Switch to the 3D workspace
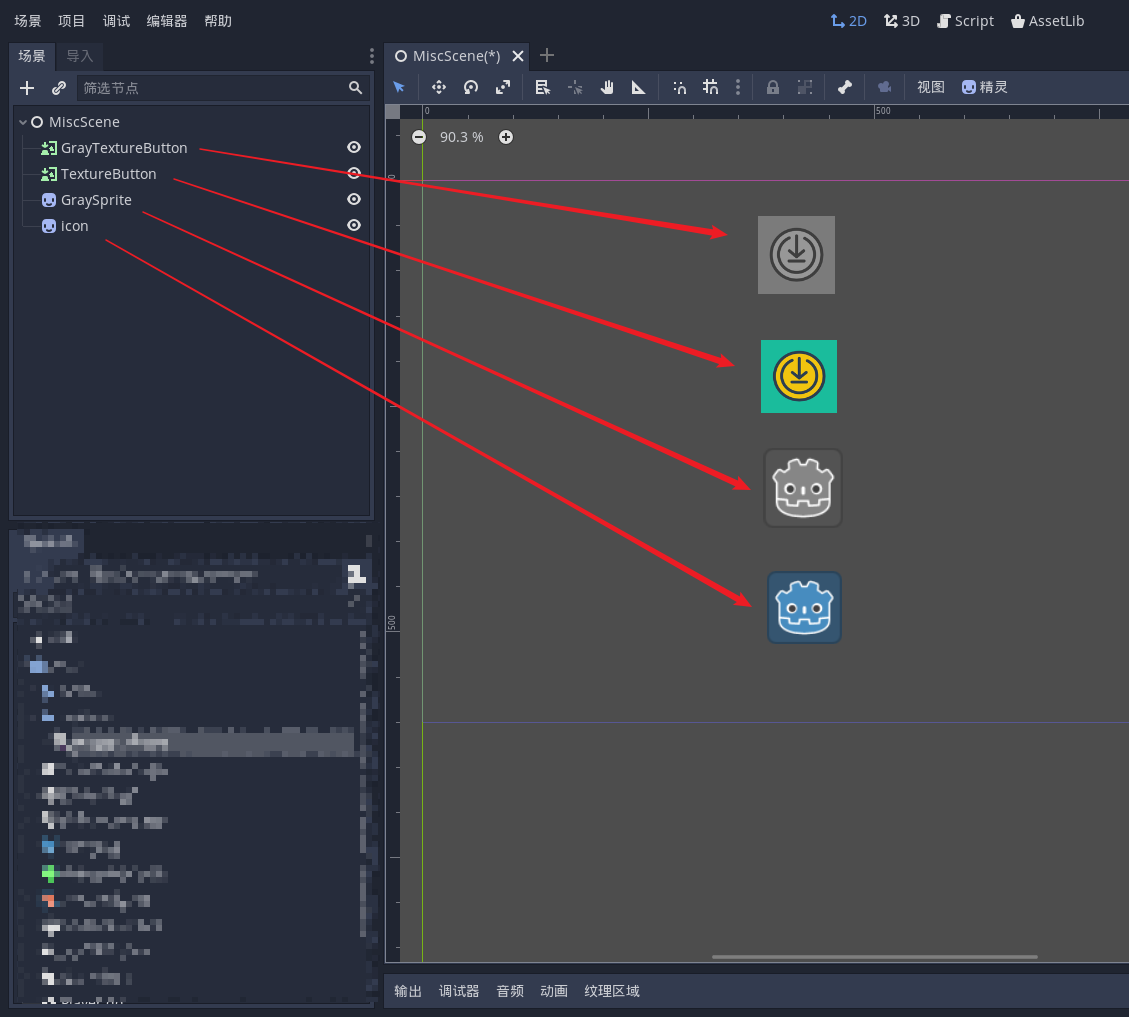Screen dimensions: 1129x1017 [901, 21]
